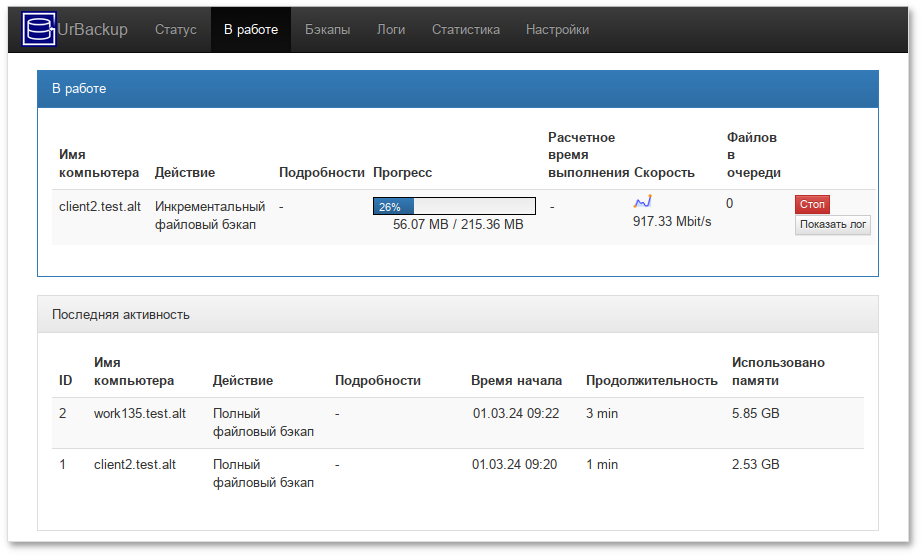Open the Настройки tab
This screenshot has height=556, width=922.
[557, 29]
